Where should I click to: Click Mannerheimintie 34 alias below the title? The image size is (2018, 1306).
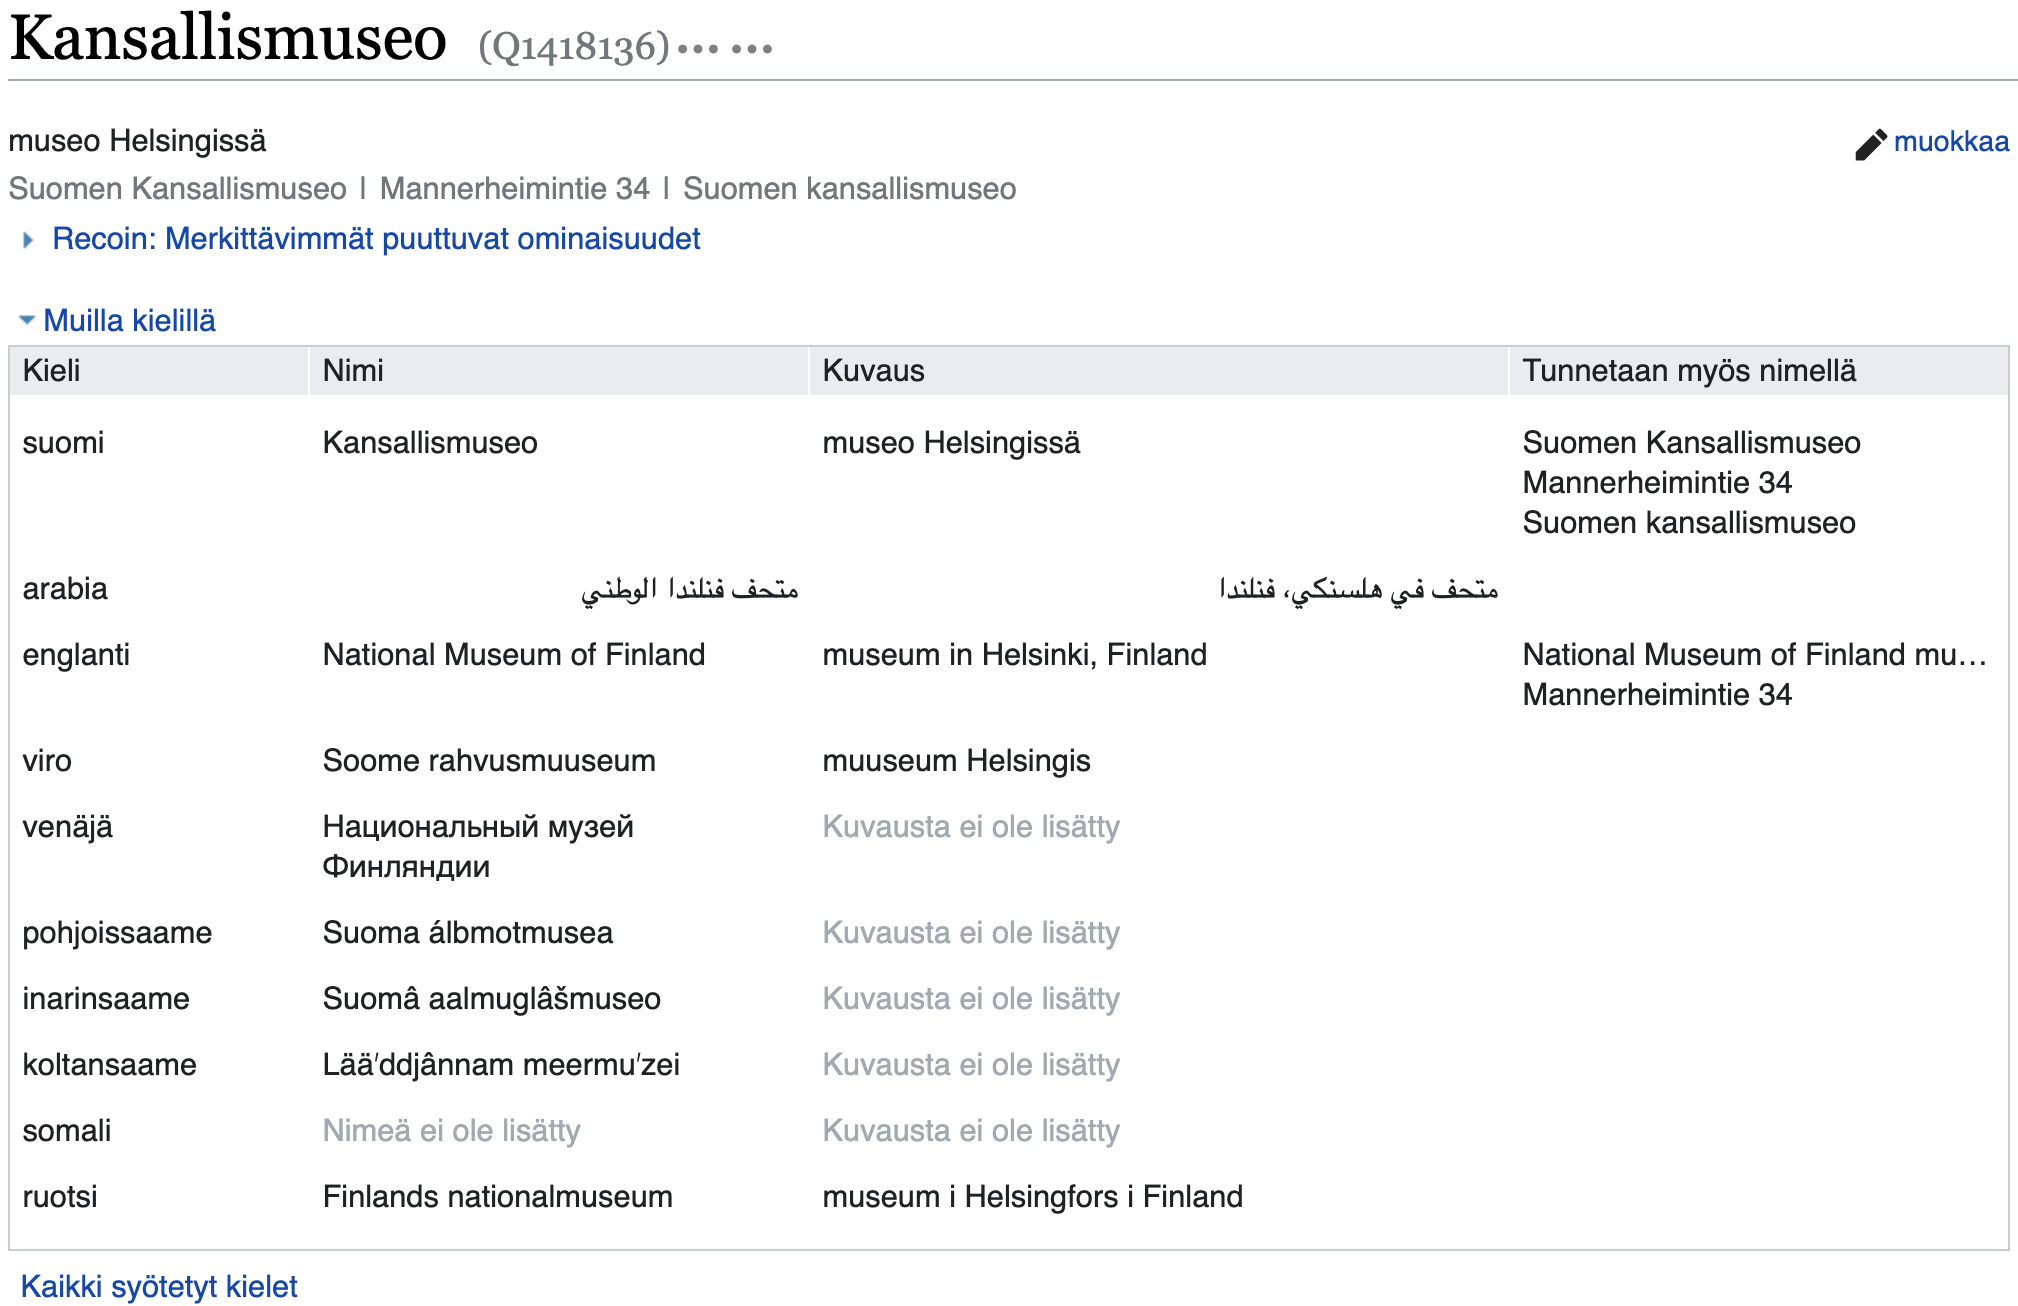515,189
